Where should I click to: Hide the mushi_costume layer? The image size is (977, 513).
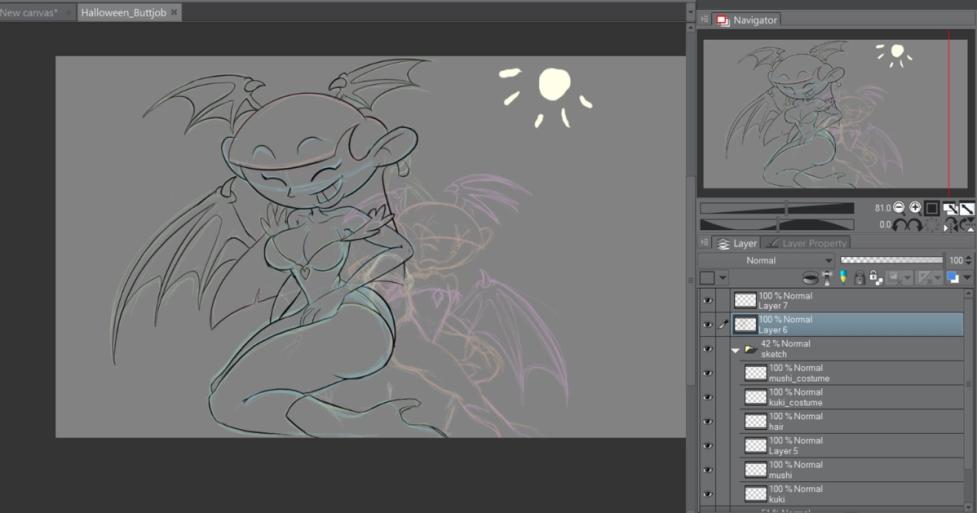tap(708, 373)
